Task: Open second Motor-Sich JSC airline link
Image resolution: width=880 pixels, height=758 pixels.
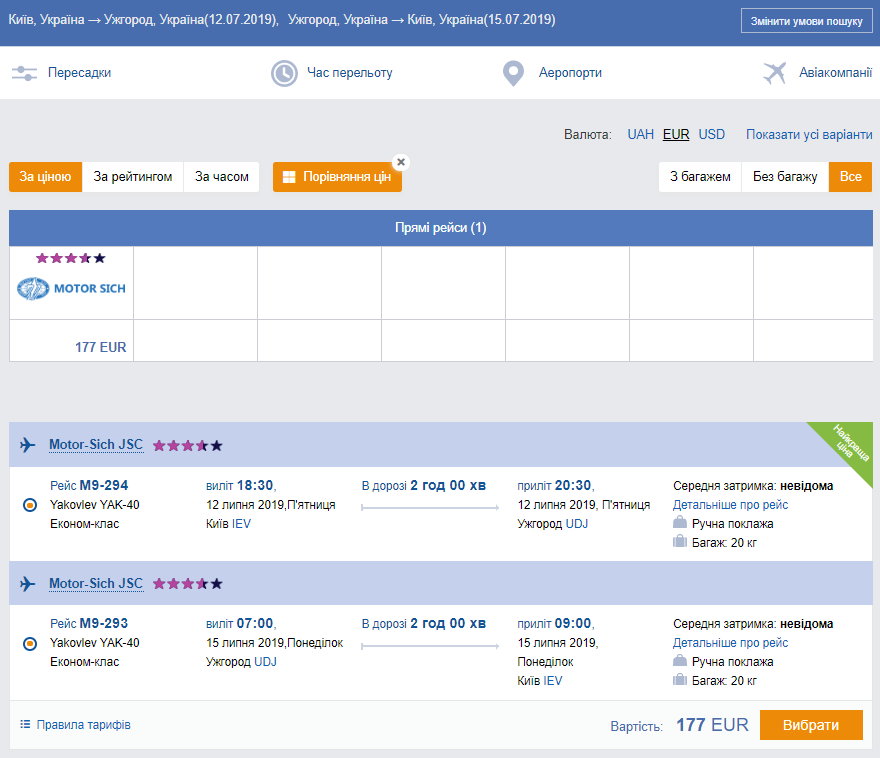Action: pos(96,584)
